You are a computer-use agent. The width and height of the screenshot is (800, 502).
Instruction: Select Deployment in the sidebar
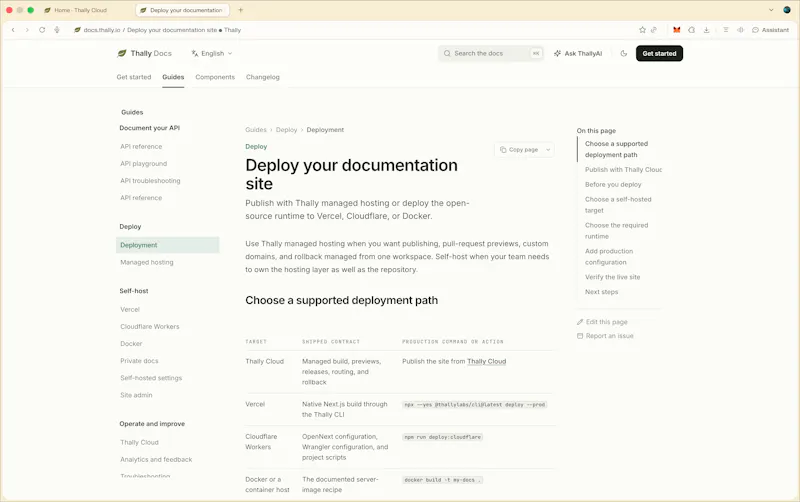click(167, 245)
